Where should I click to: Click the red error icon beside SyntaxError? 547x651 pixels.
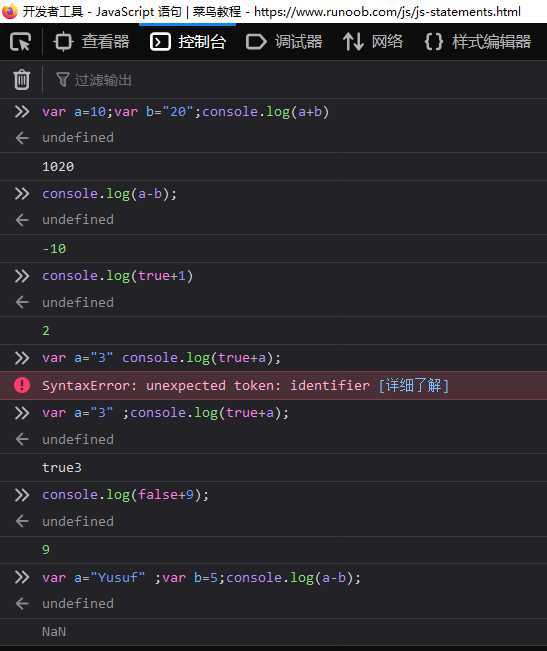point(22,385)
